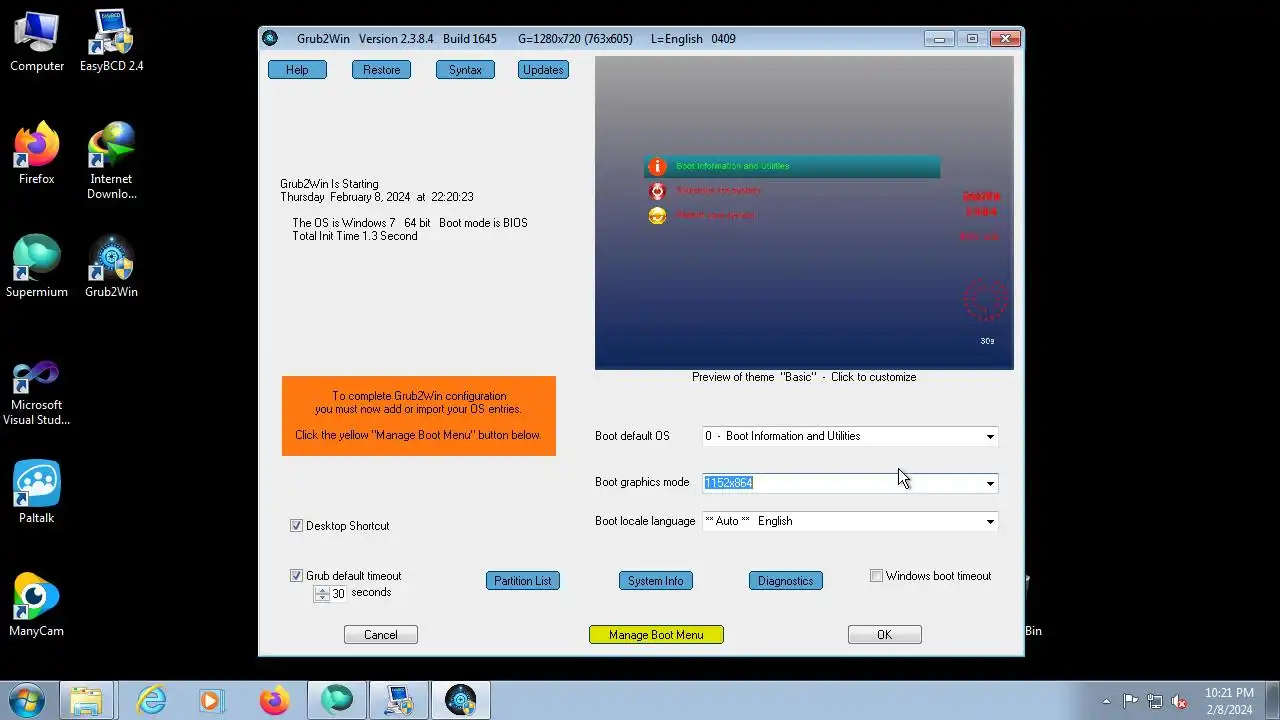Screen dimensions: 1280x720
Task: Open System Info
Action: pos(655,581)
